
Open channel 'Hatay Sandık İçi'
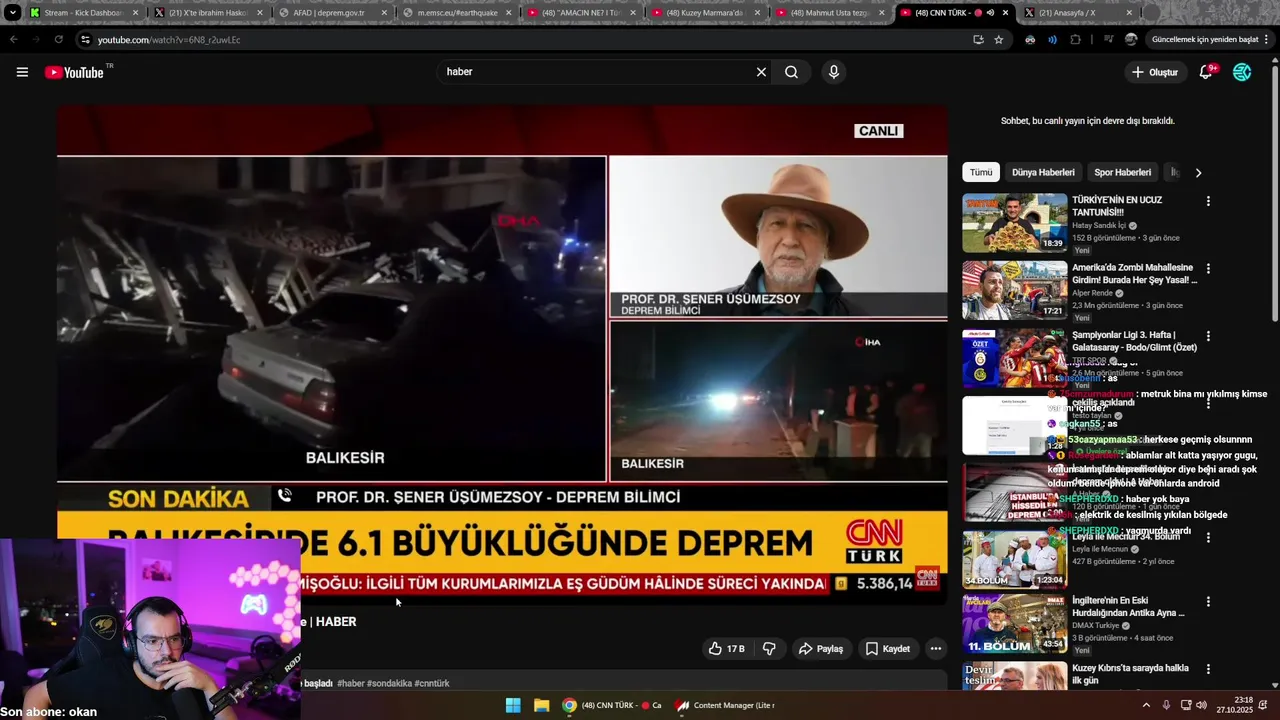click(x=1100, y=226)
